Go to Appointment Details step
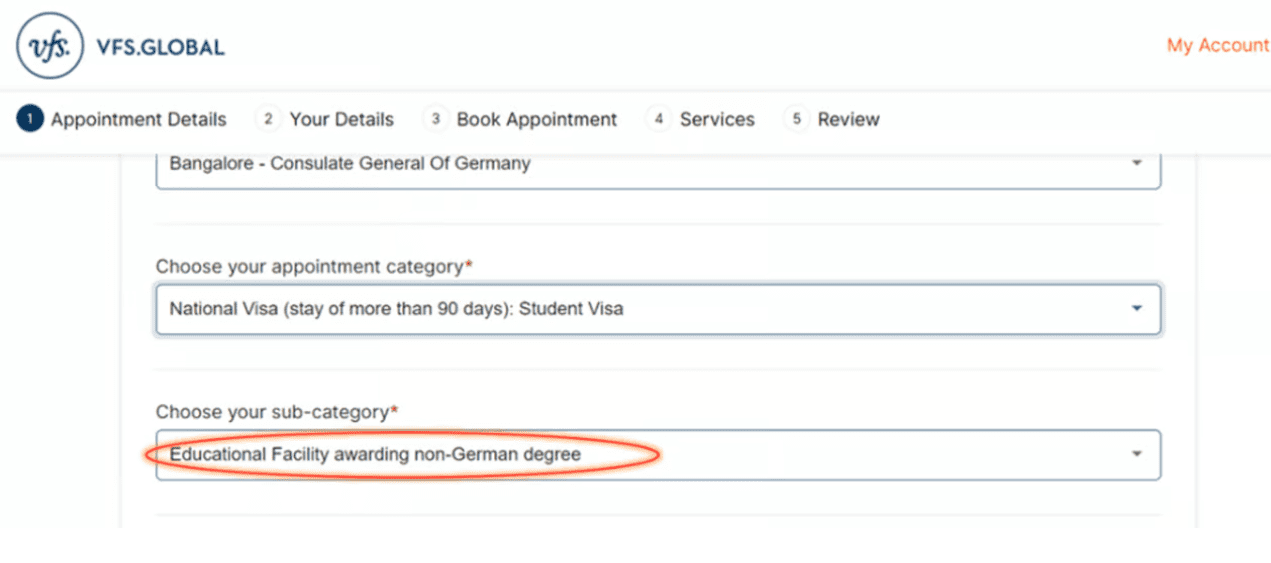 [139, 120]
